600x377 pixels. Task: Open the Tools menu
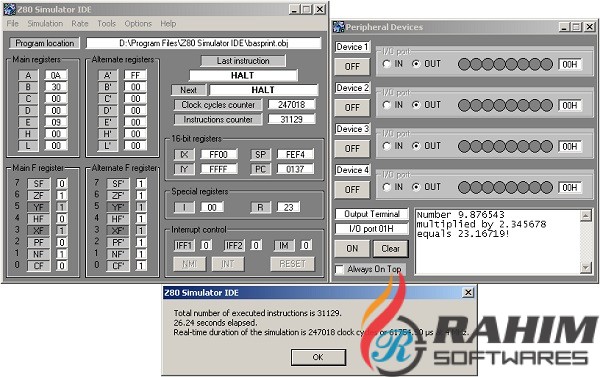[106, 24]
